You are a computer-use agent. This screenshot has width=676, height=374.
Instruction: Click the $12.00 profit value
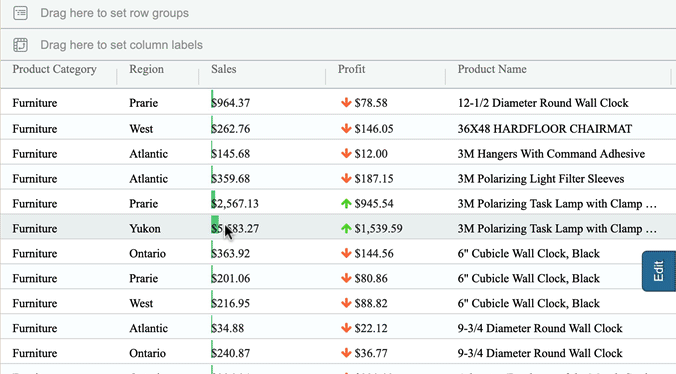[x=371, y=154]
